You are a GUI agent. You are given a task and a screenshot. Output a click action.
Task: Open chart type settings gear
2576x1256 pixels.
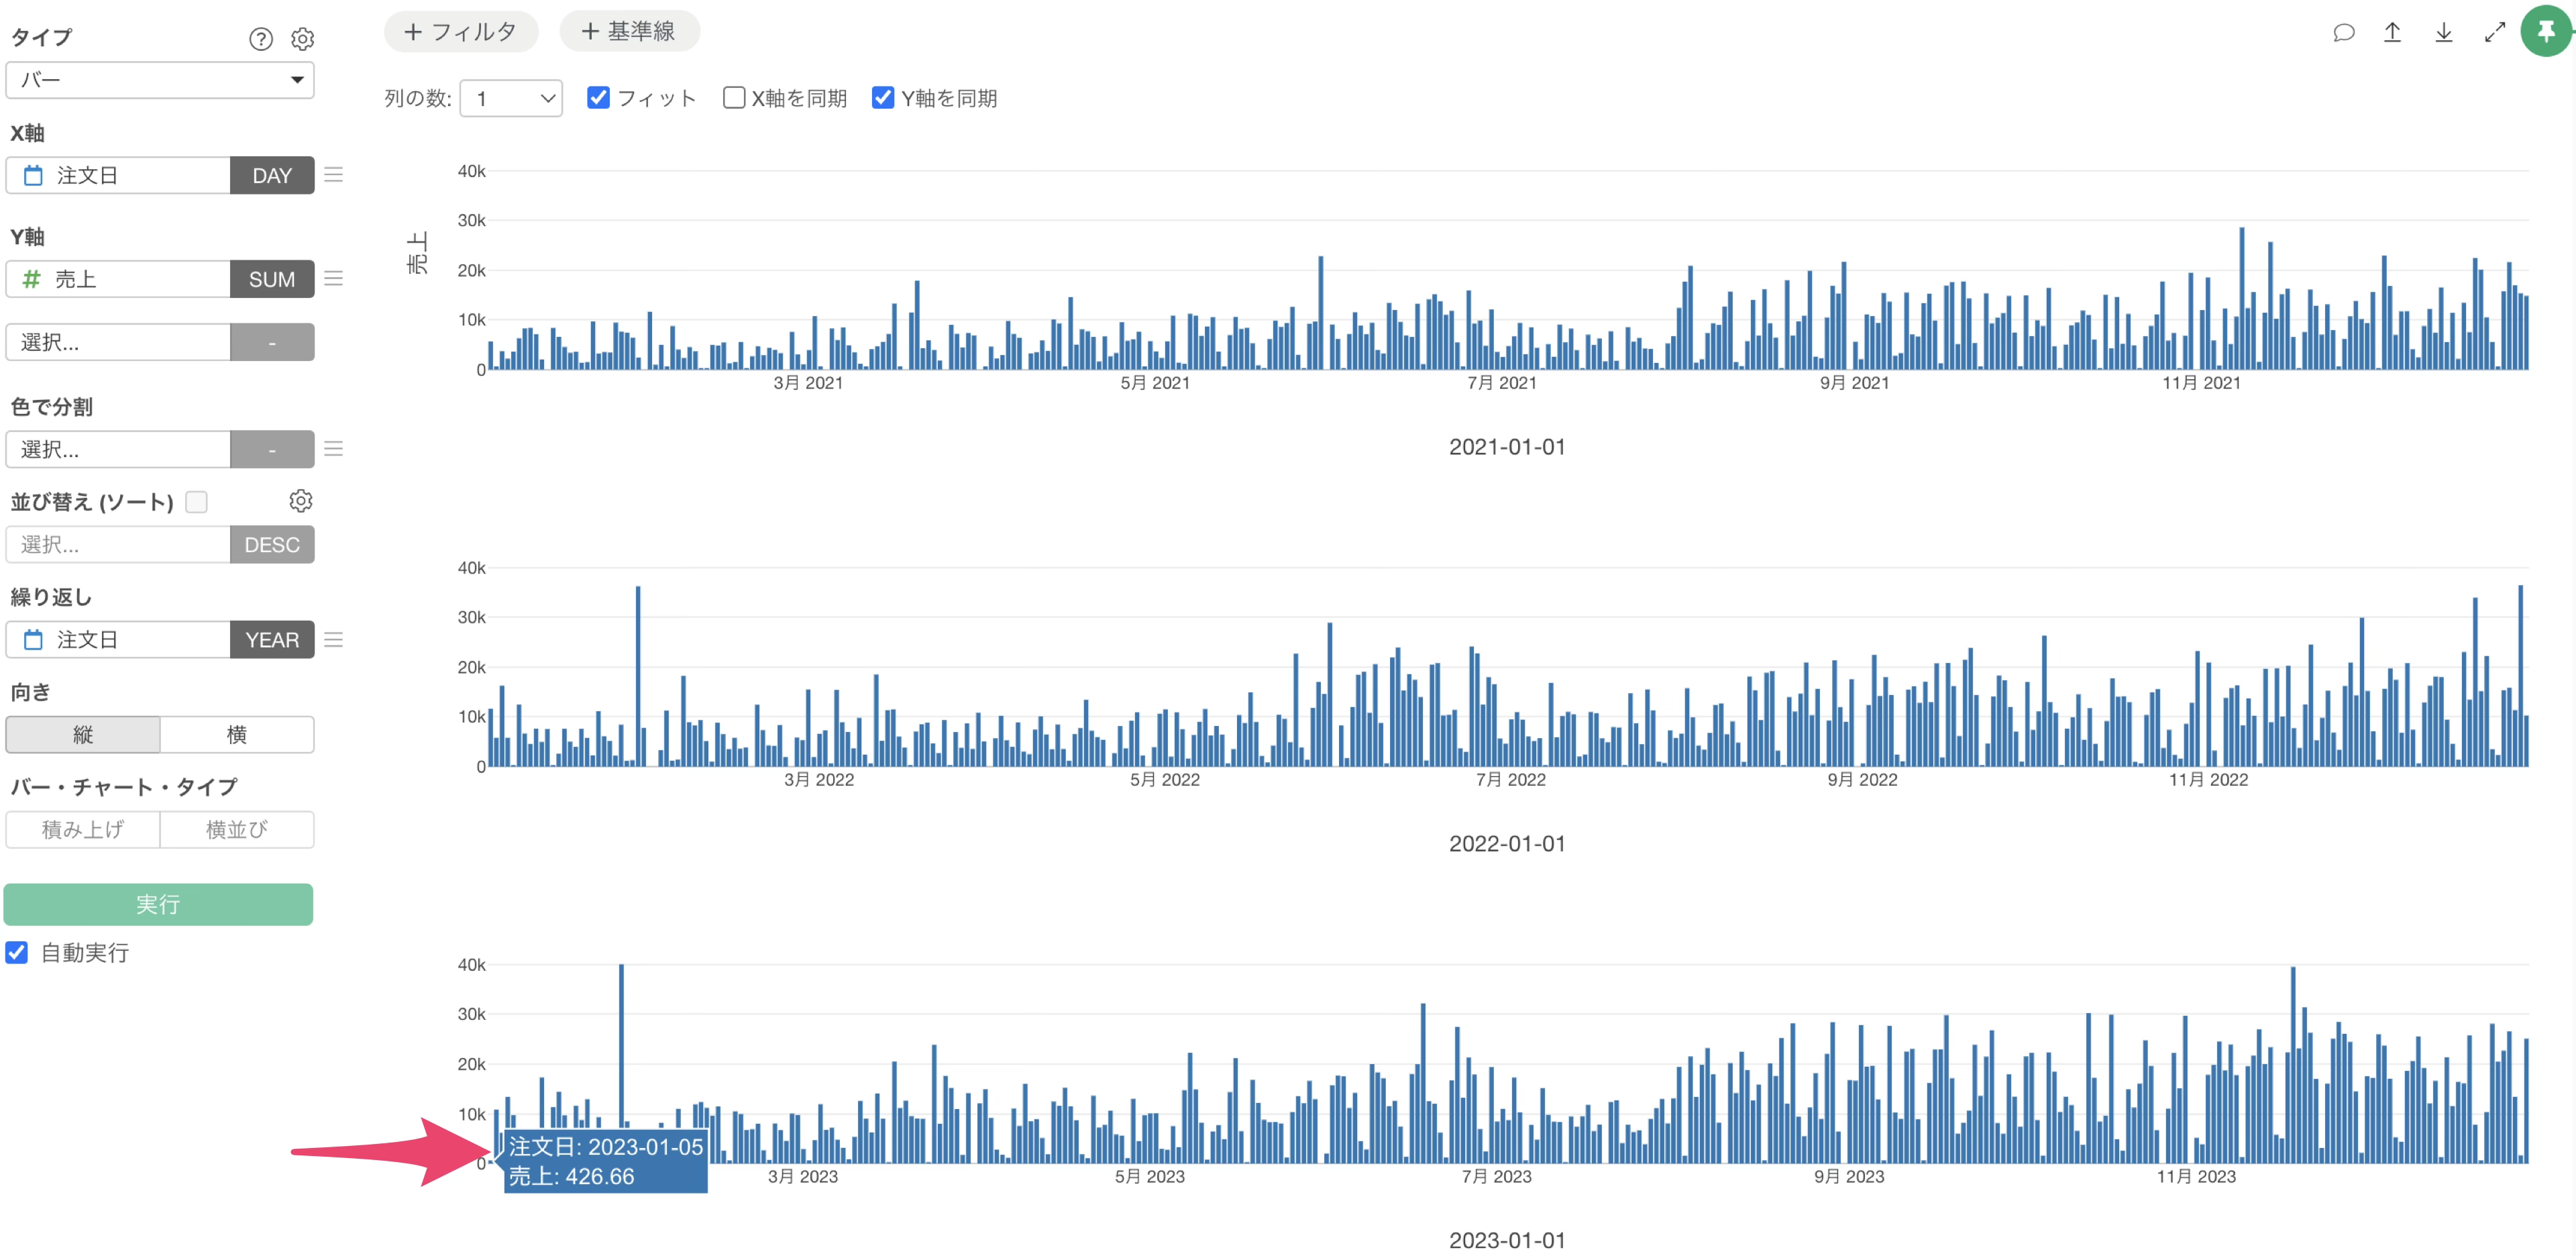[x=302, y=38]
